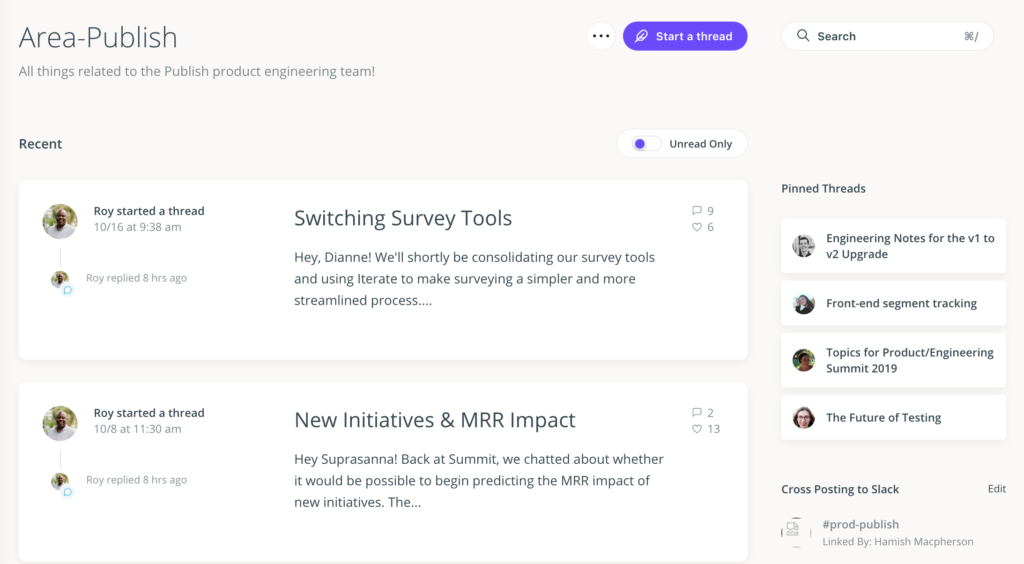Click Edit next to Cross Posting to Slack
Viewport: 1024px width, 564px height.
pyautogui.click(x=997, y=489)
